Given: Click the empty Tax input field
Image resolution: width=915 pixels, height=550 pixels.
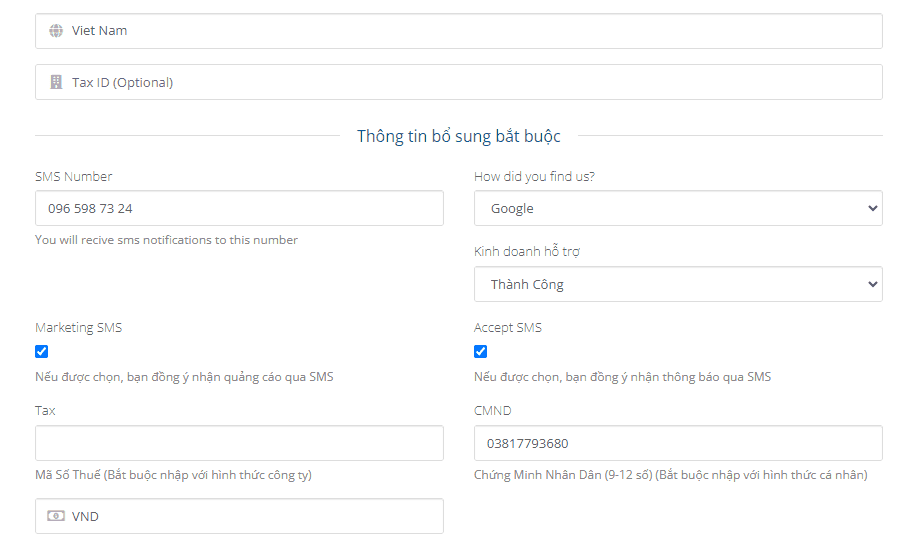Looking at the screenshot, I should pos(239,443).
